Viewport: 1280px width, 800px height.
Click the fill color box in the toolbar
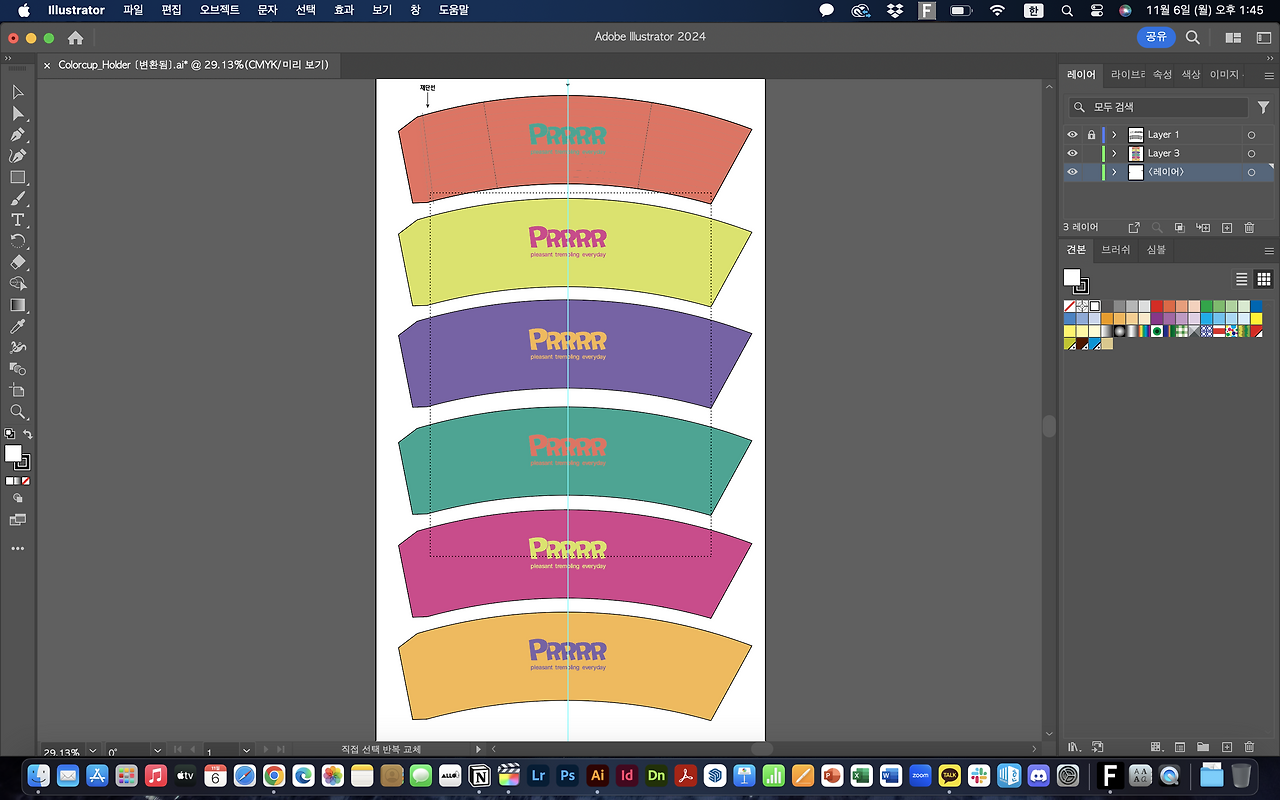click(x=13, y=454)
